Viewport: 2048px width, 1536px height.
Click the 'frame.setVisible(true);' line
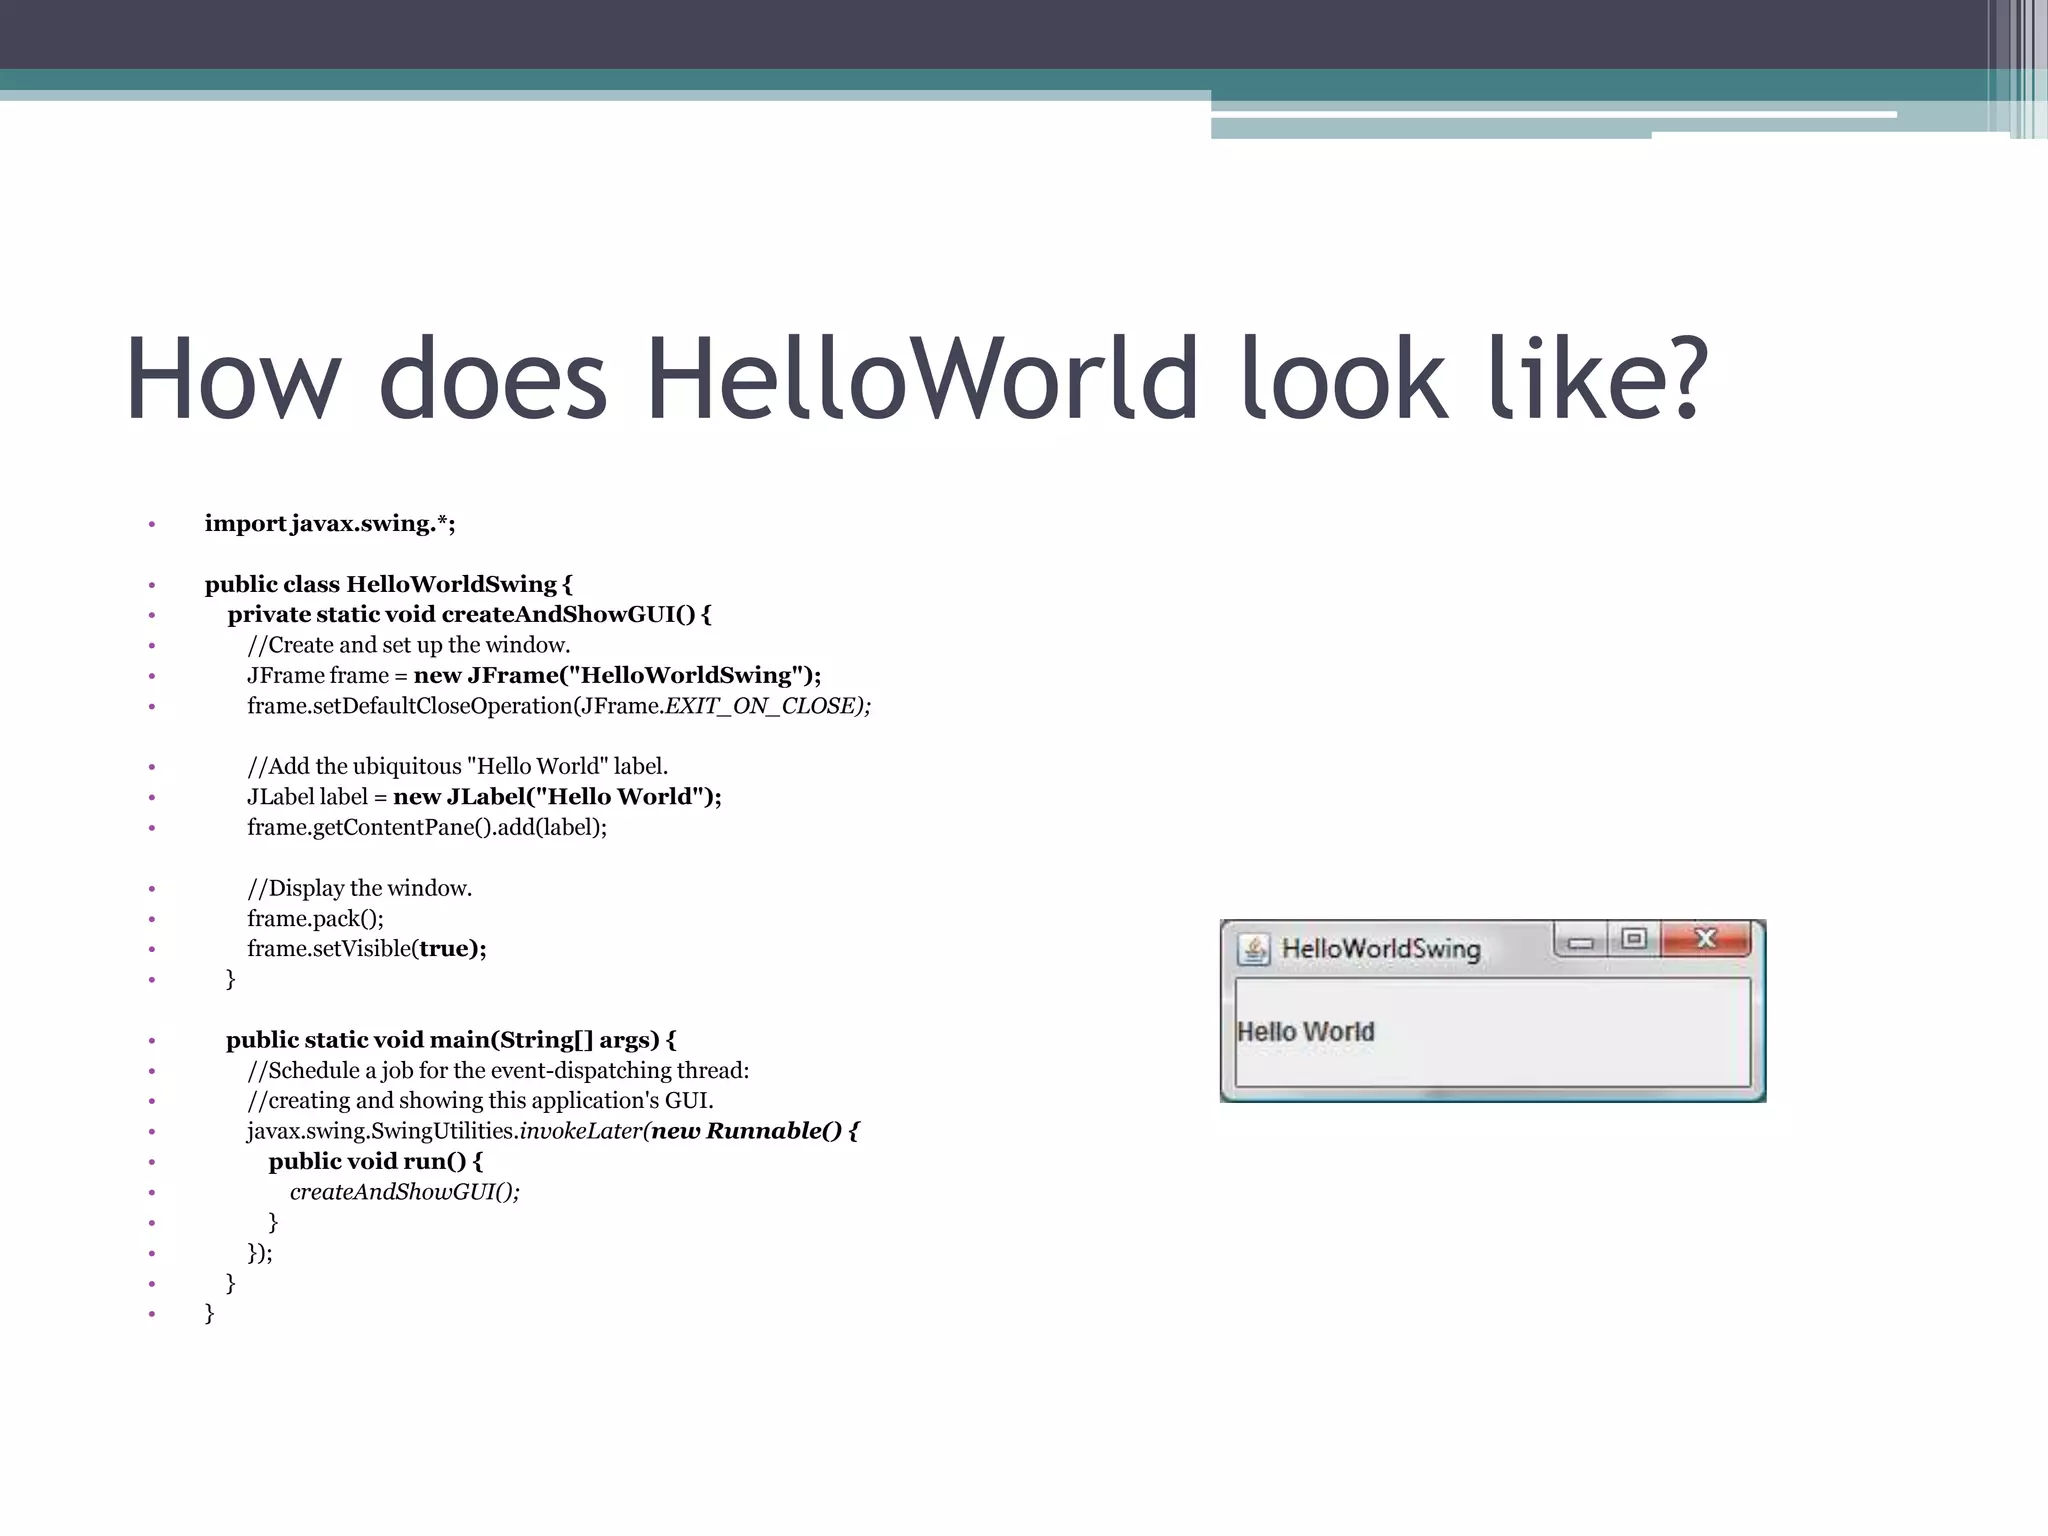(x=367, y=948)
